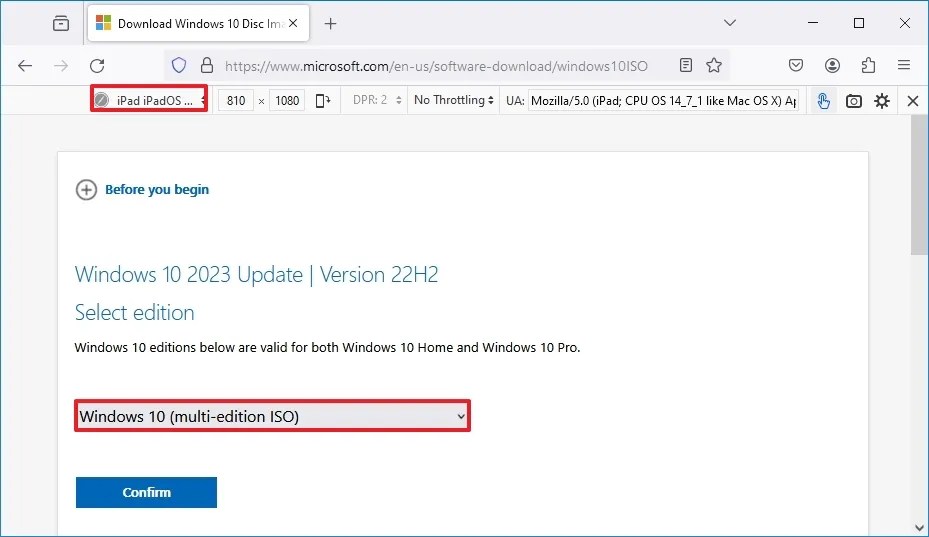View site security padlock info

207,66
